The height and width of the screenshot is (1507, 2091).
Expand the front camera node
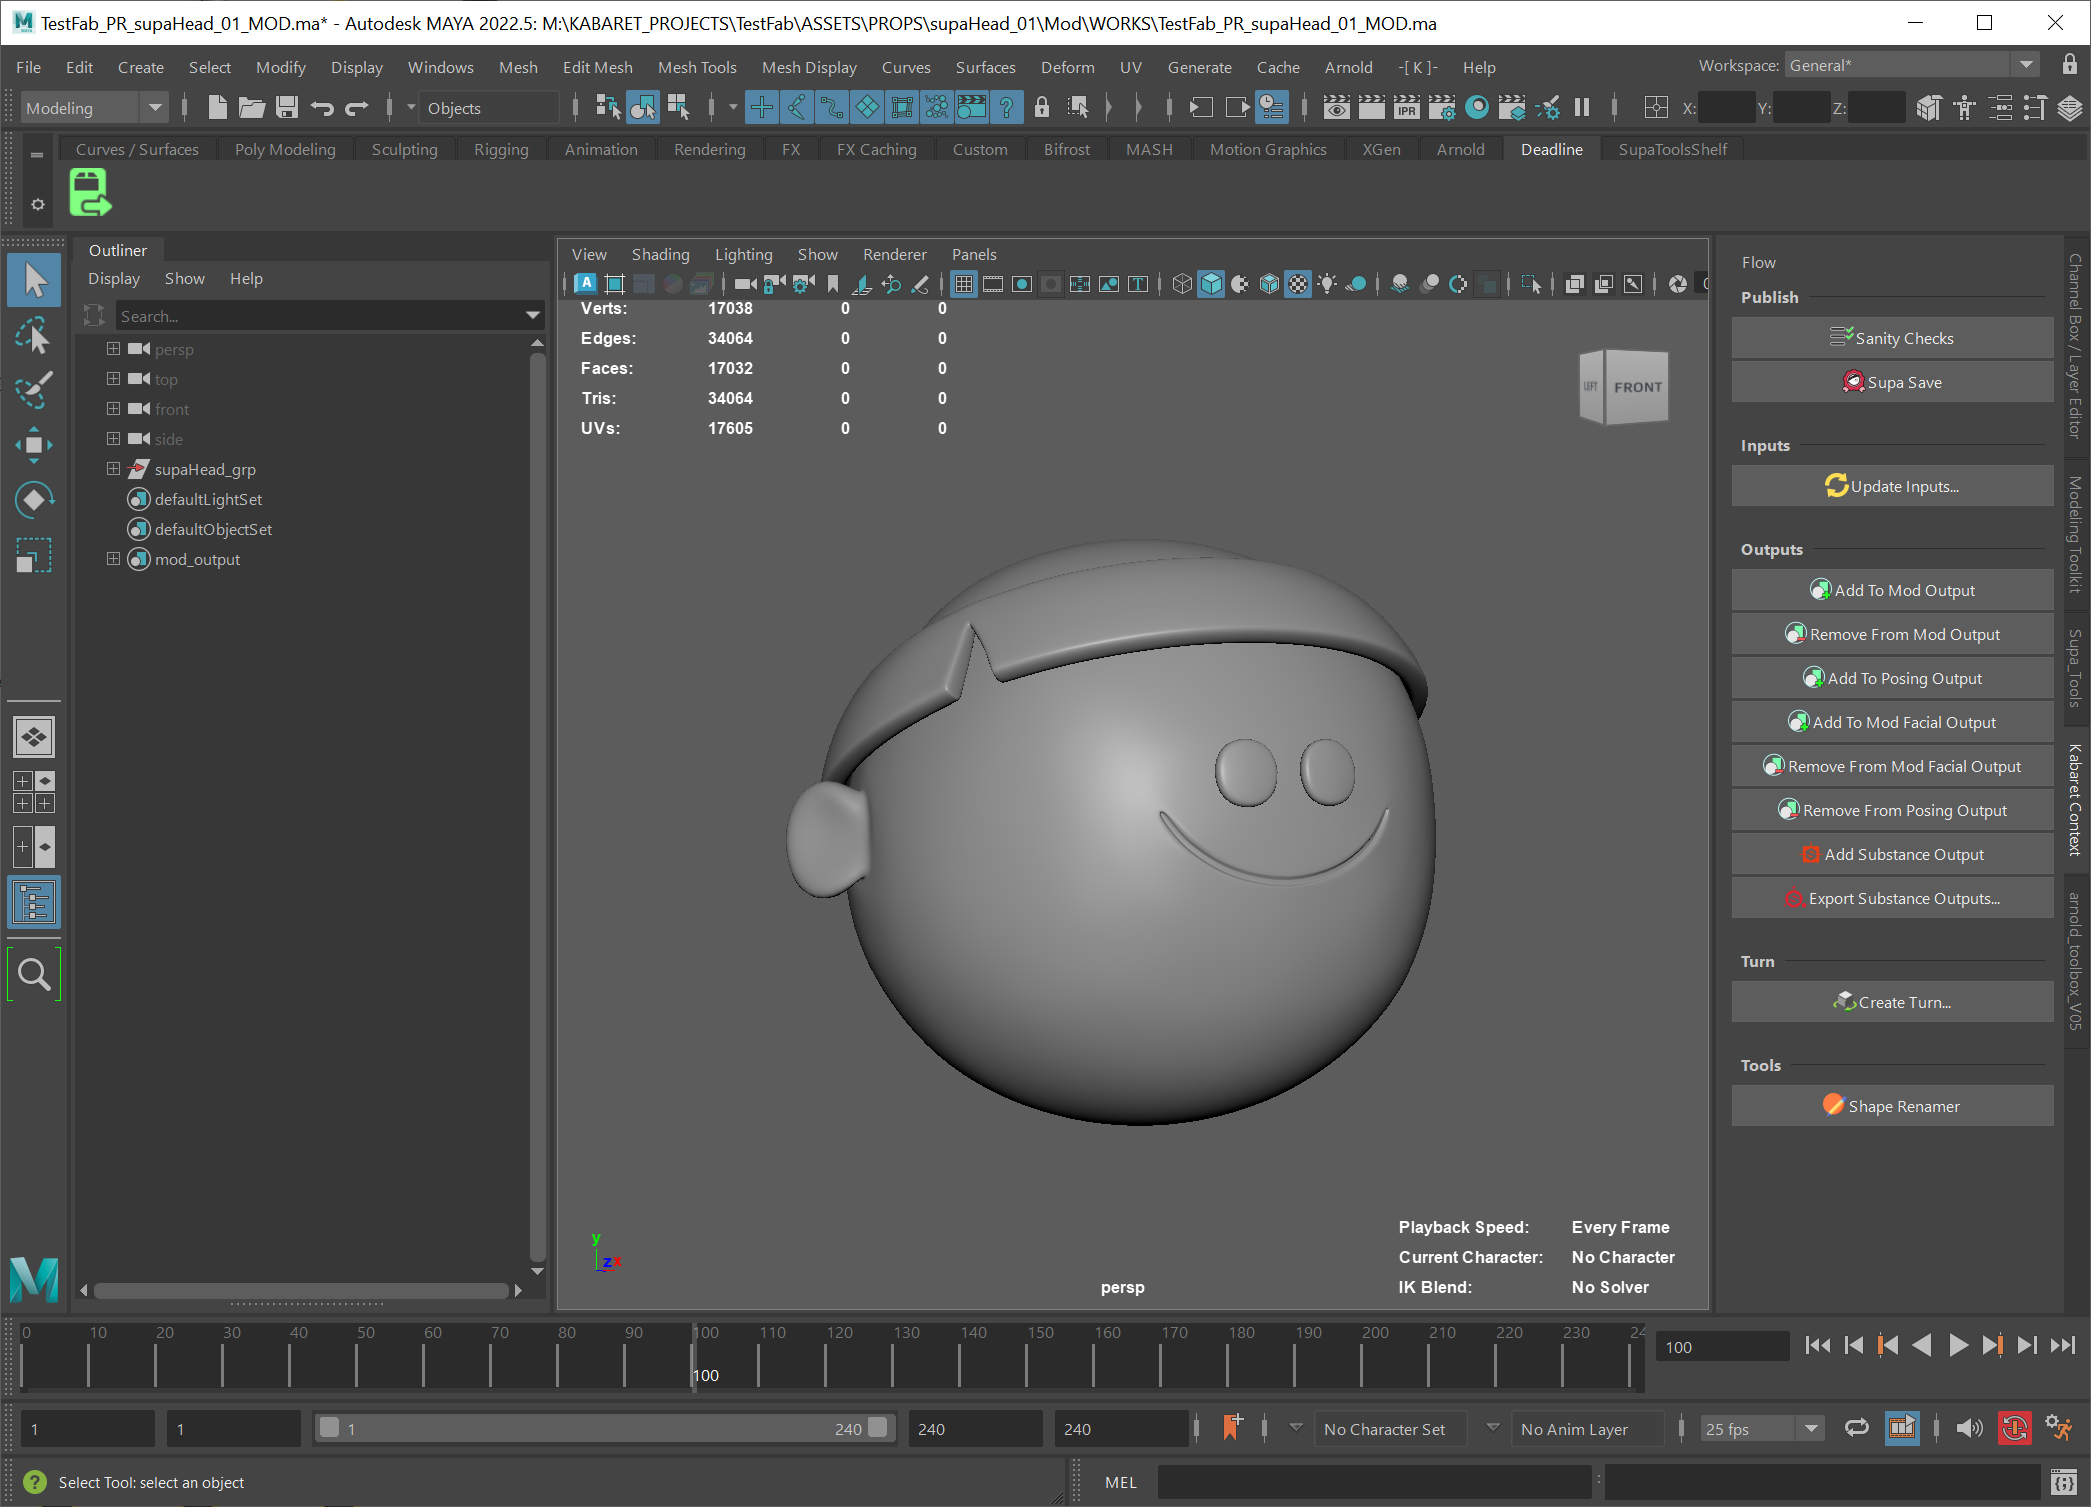(113, 409)
